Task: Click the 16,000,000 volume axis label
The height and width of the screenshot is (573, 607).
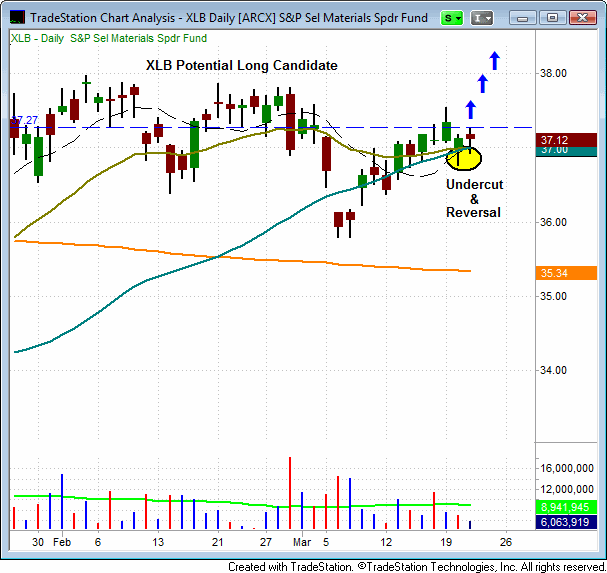Action: pyautogui.click(x=567, y=468)
